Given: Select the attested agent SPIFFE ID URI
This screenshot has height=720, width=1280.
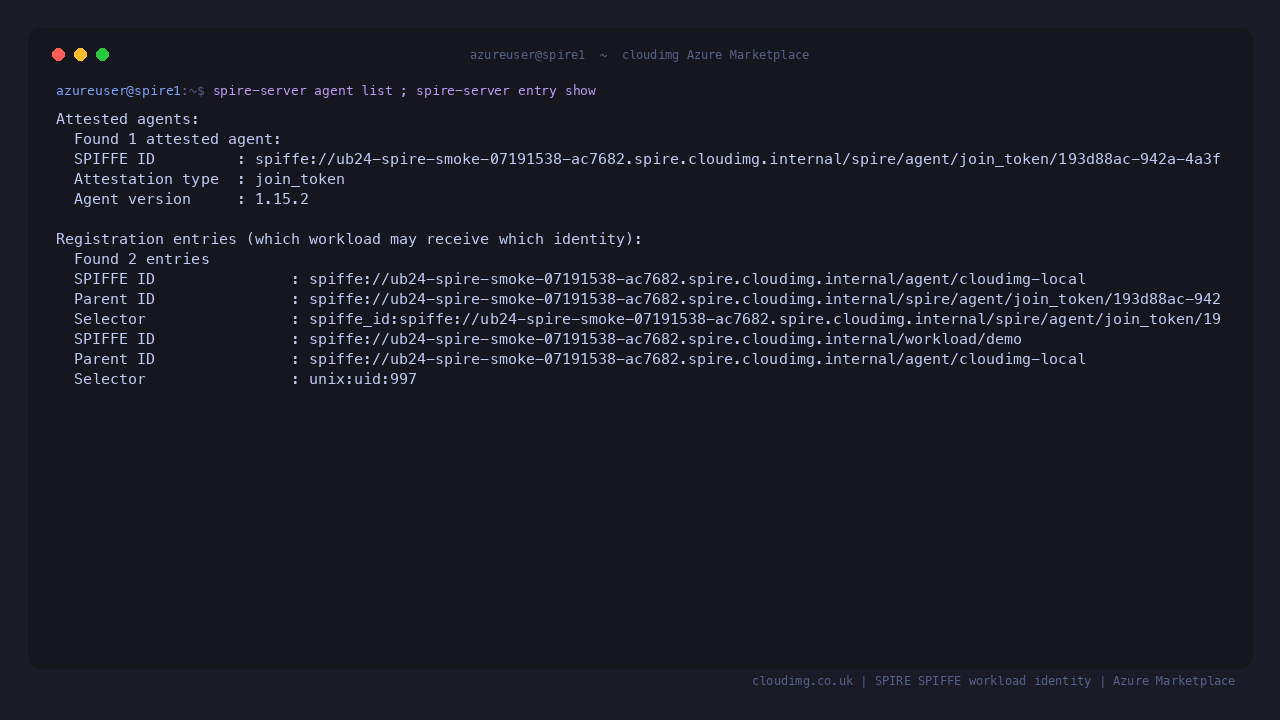Looking at the screenshot, I should [738, 159].
